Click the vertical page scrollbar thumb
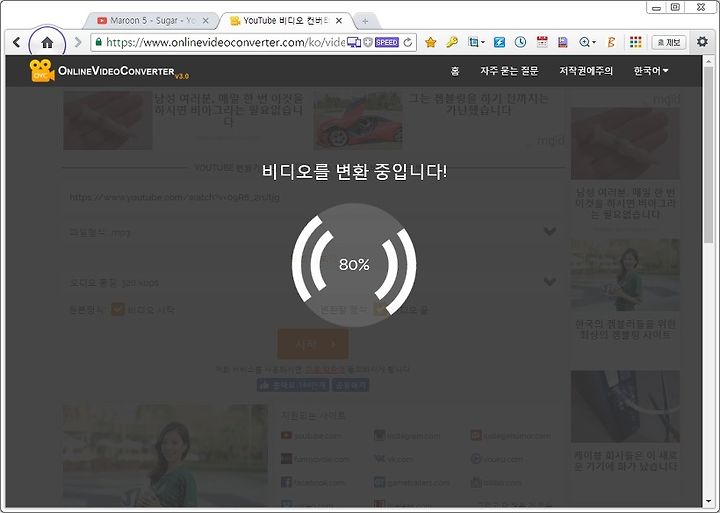 click(x=709, y=156)
